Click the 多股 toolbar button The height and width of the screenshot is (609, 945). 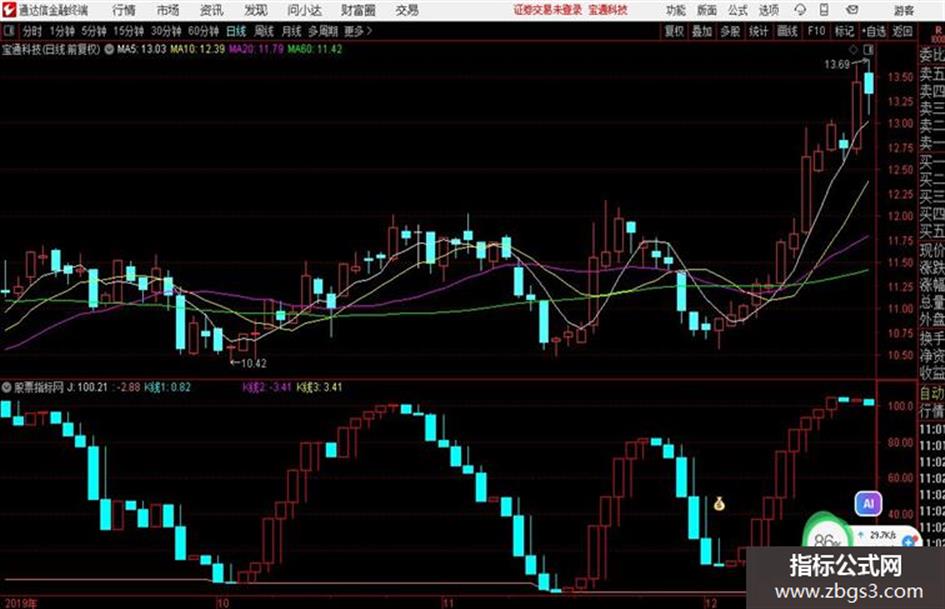click(x=730, y=31)
